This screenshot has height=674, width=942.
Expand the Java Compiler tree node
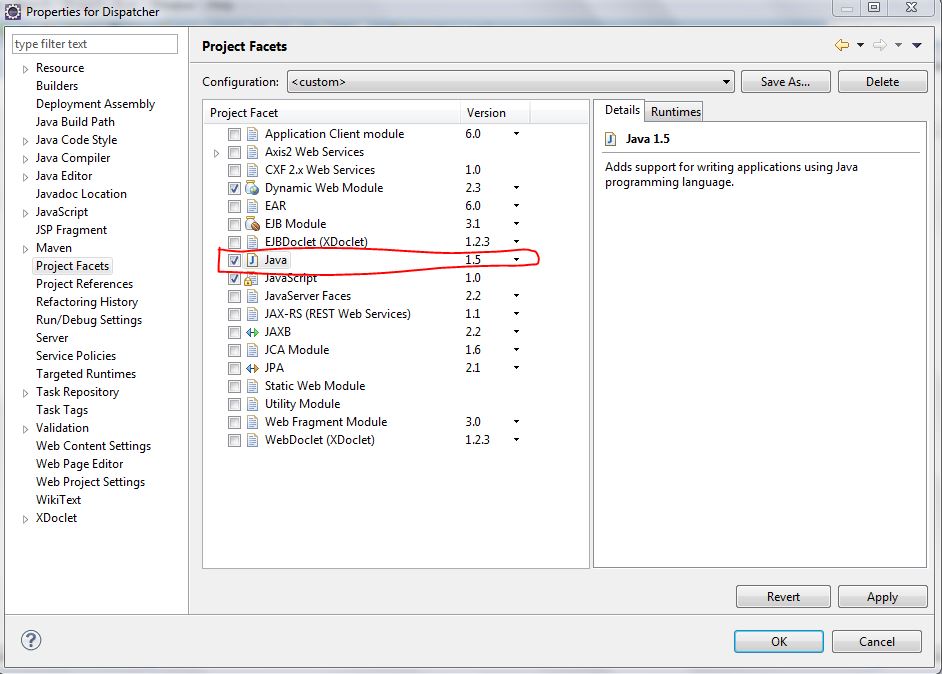pos(25,159)
